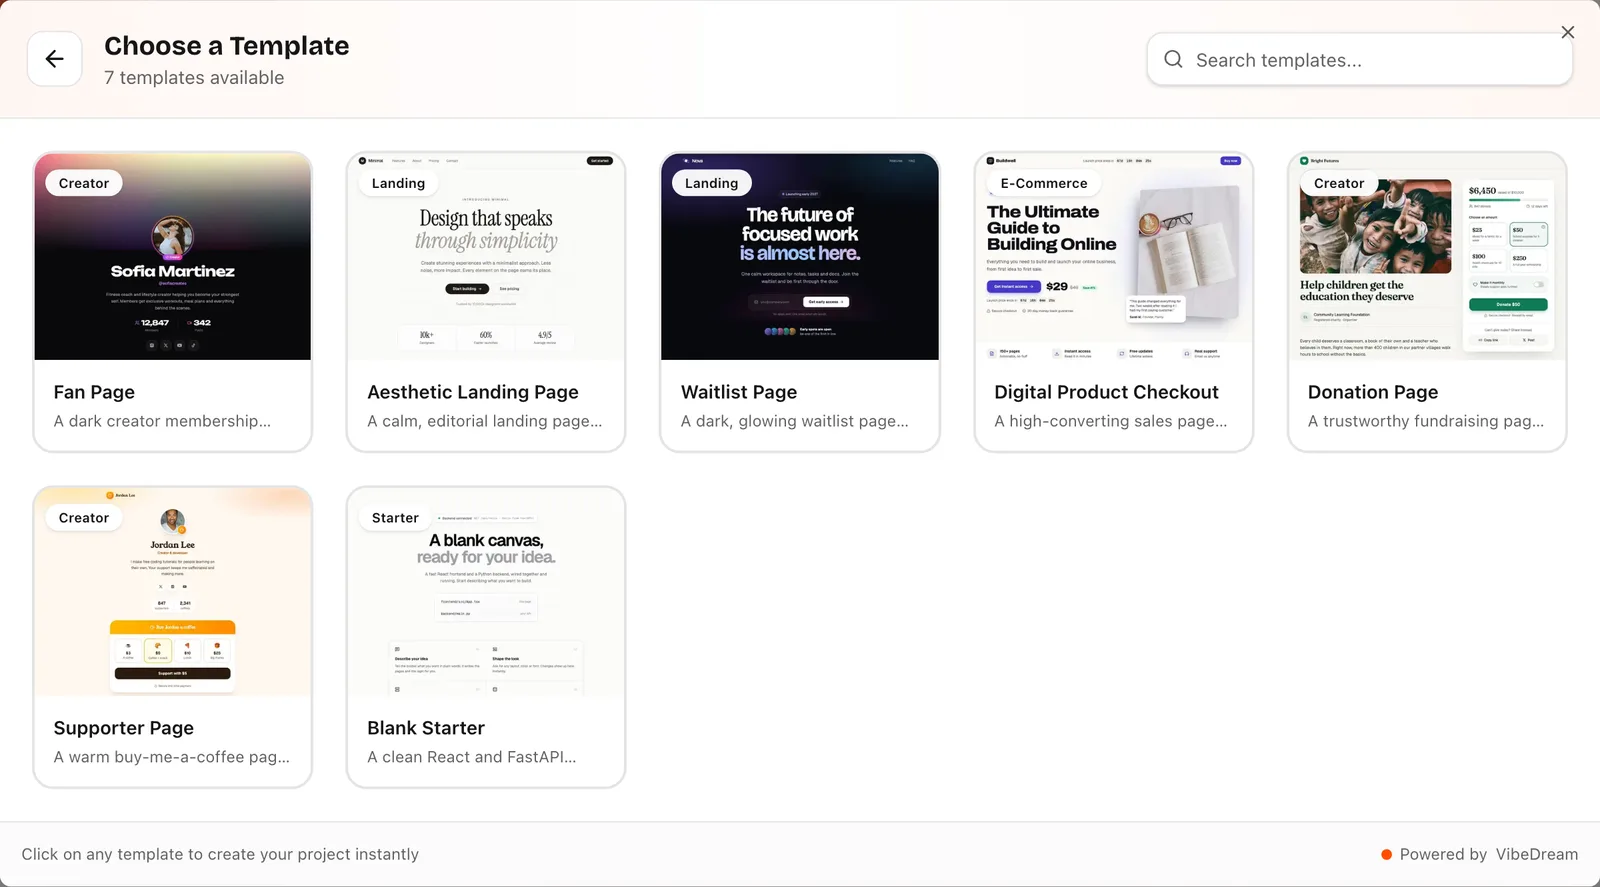Select the Waitlist Page title
The image size is (1600, 887).
coord(739,392)
